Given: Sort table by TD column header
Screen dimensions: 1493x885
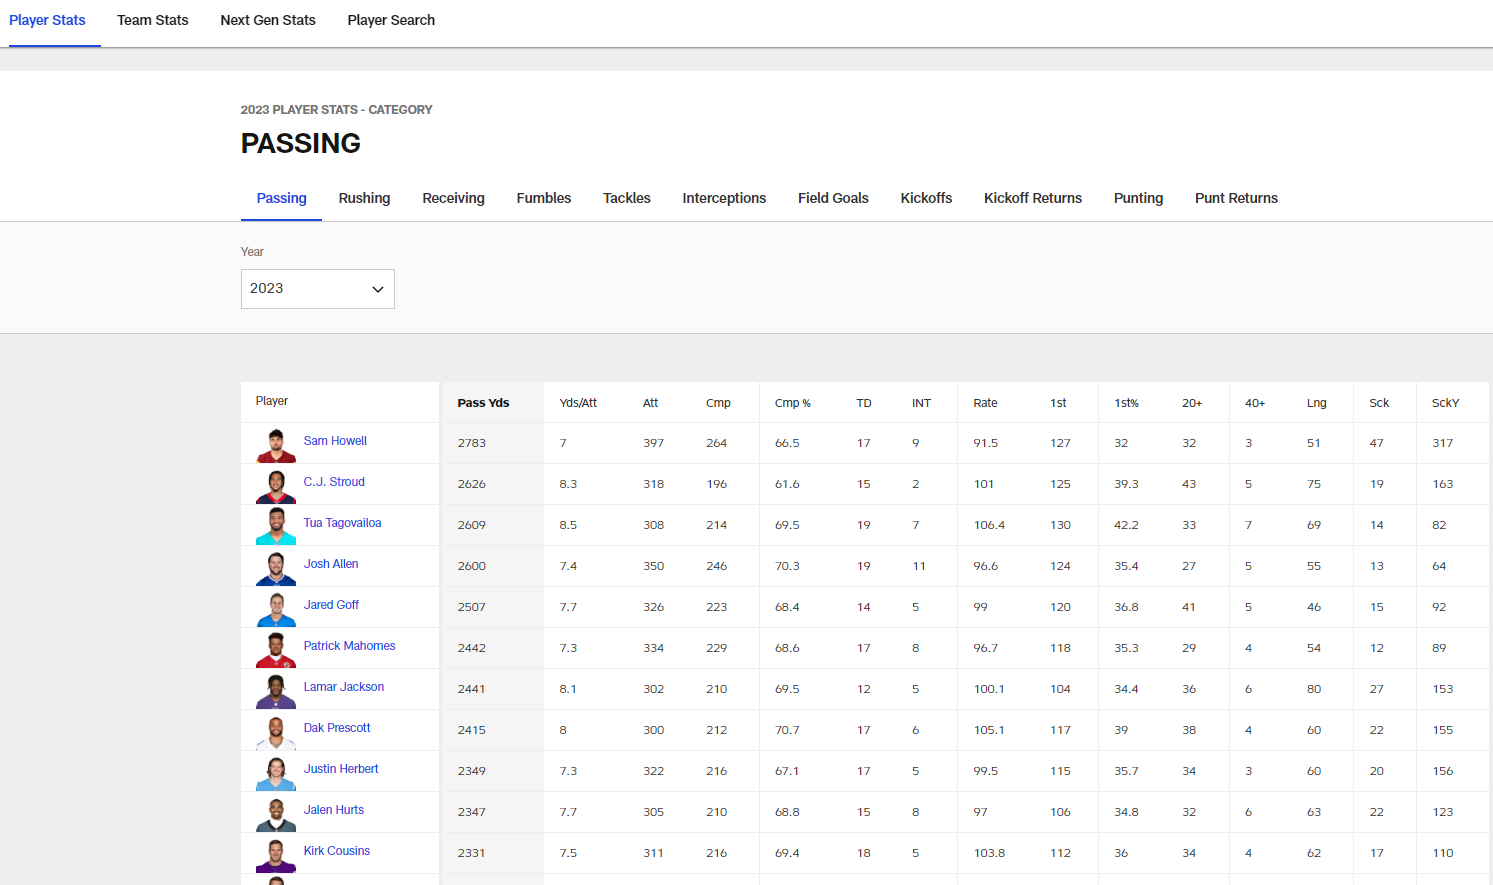Looking at the screenshot, I should pyautogui.click(x=864, y=403).
